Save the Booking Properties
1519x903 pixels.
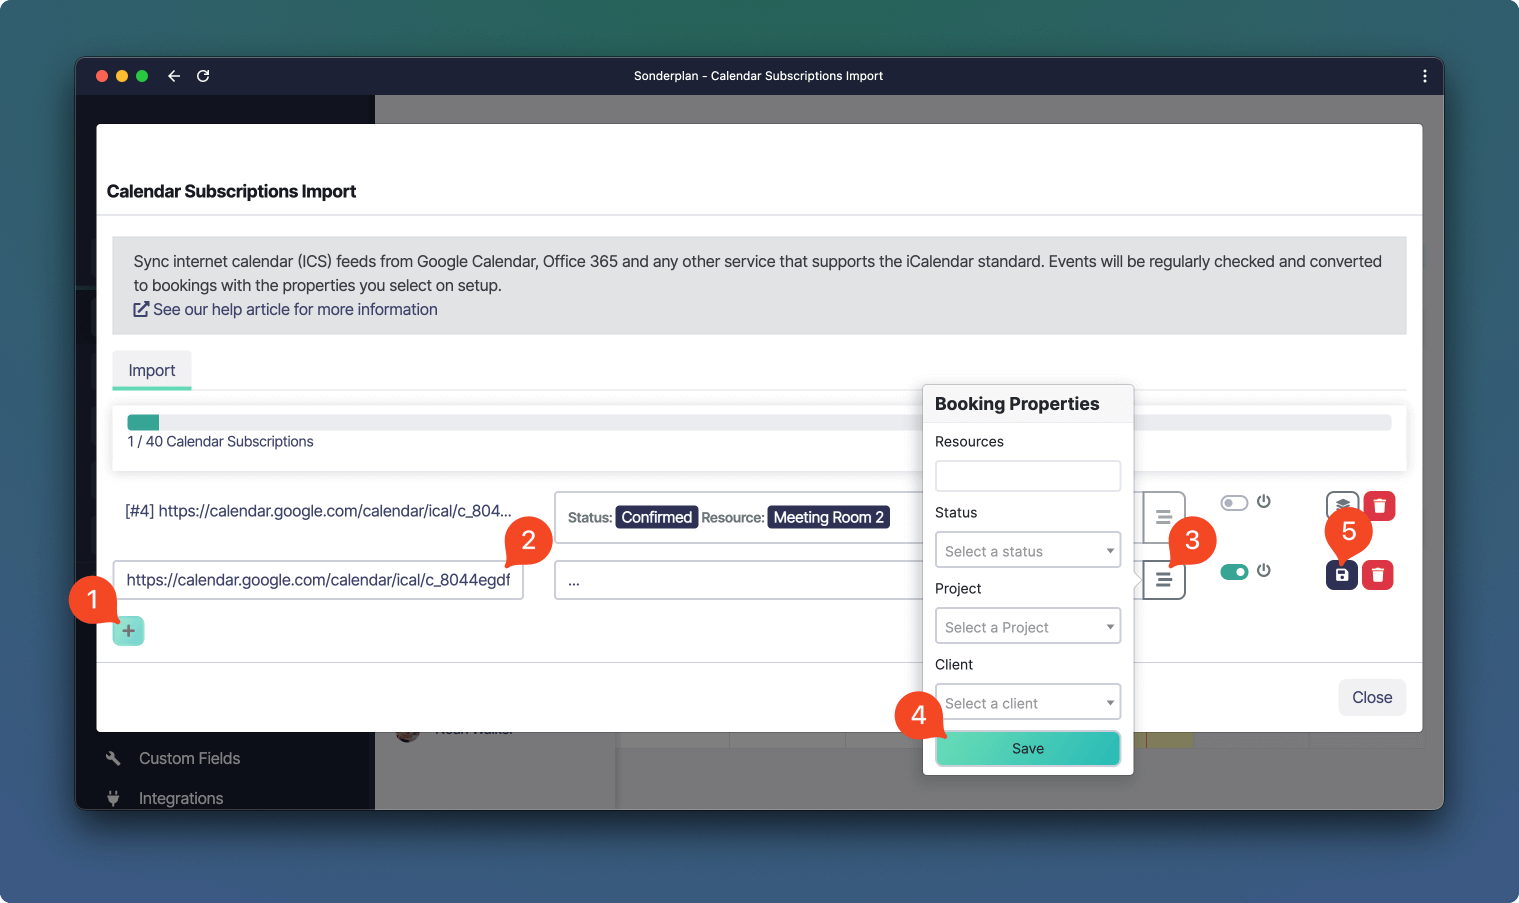pyautogui.click(x=1028, y=748)
